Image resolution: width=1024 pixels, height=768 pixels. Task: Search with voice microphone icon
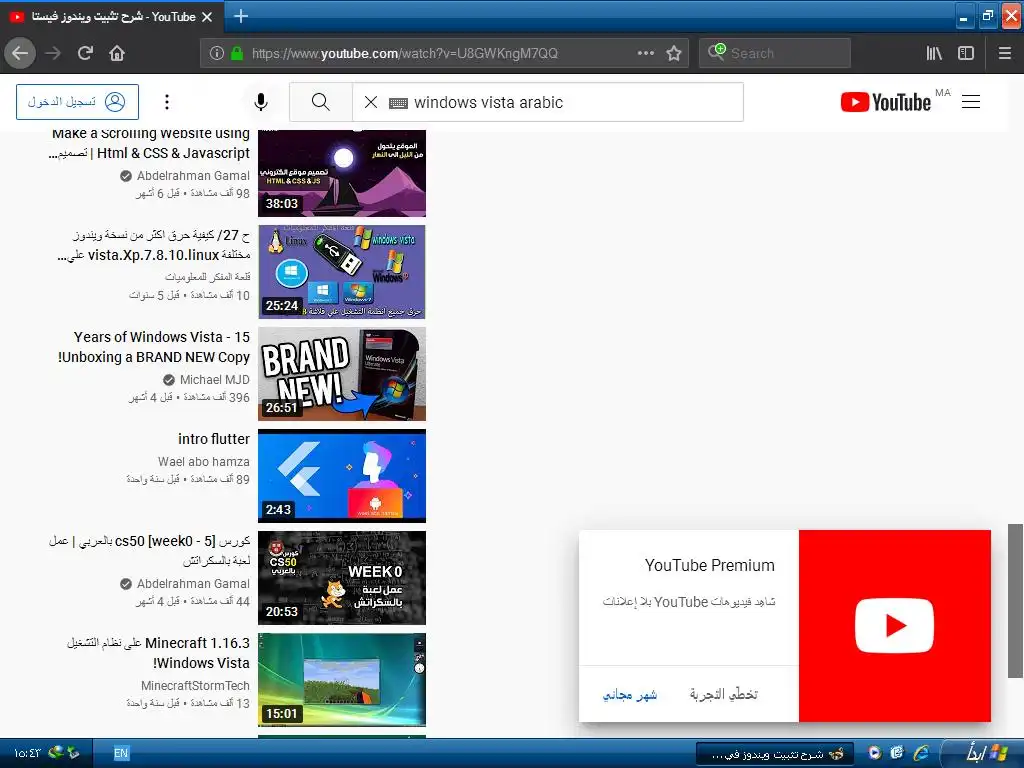click(x=261, y=102)
